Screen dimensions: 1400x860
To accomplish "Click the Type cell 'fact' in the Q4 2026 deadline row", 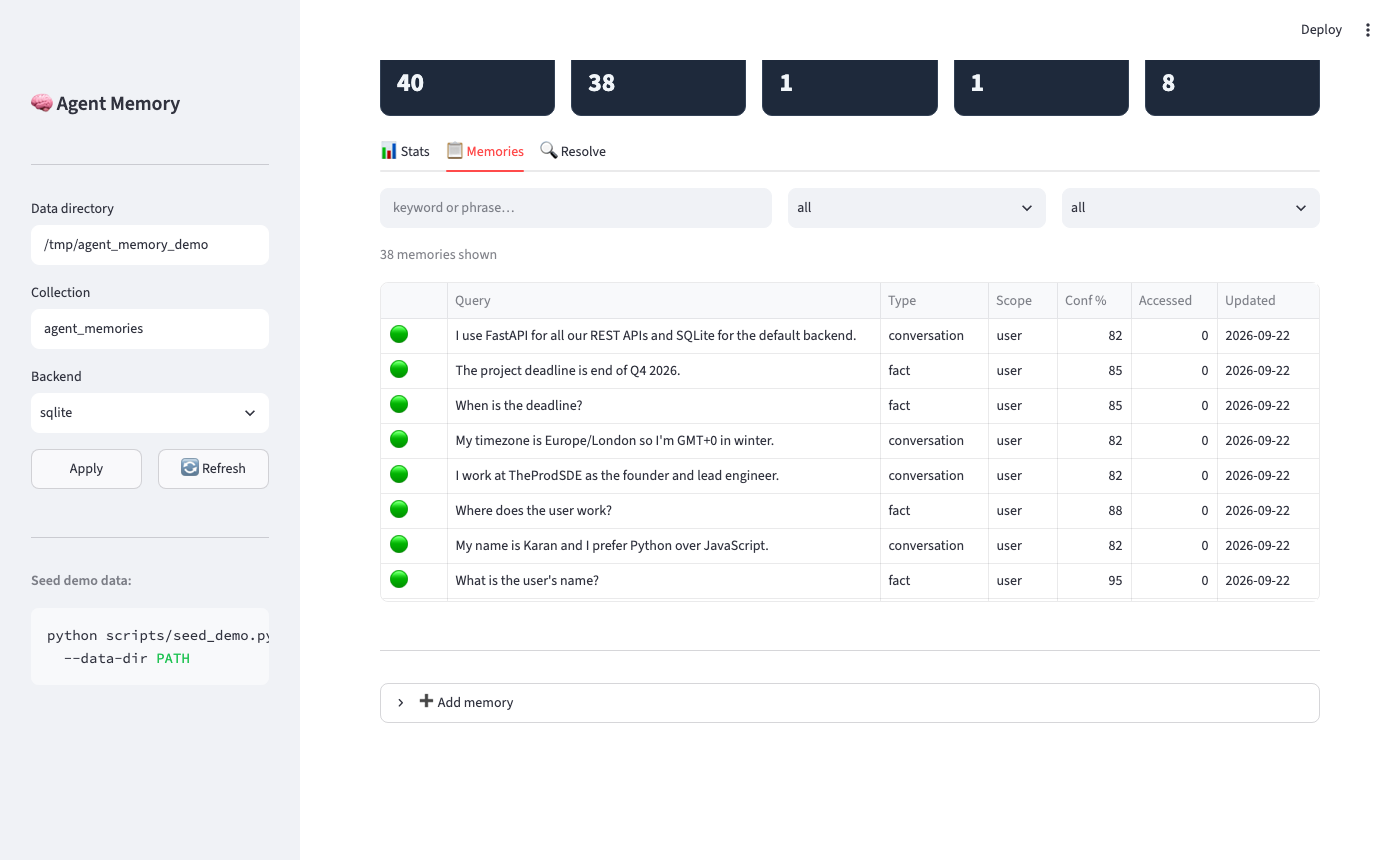I will click(934, 370).
